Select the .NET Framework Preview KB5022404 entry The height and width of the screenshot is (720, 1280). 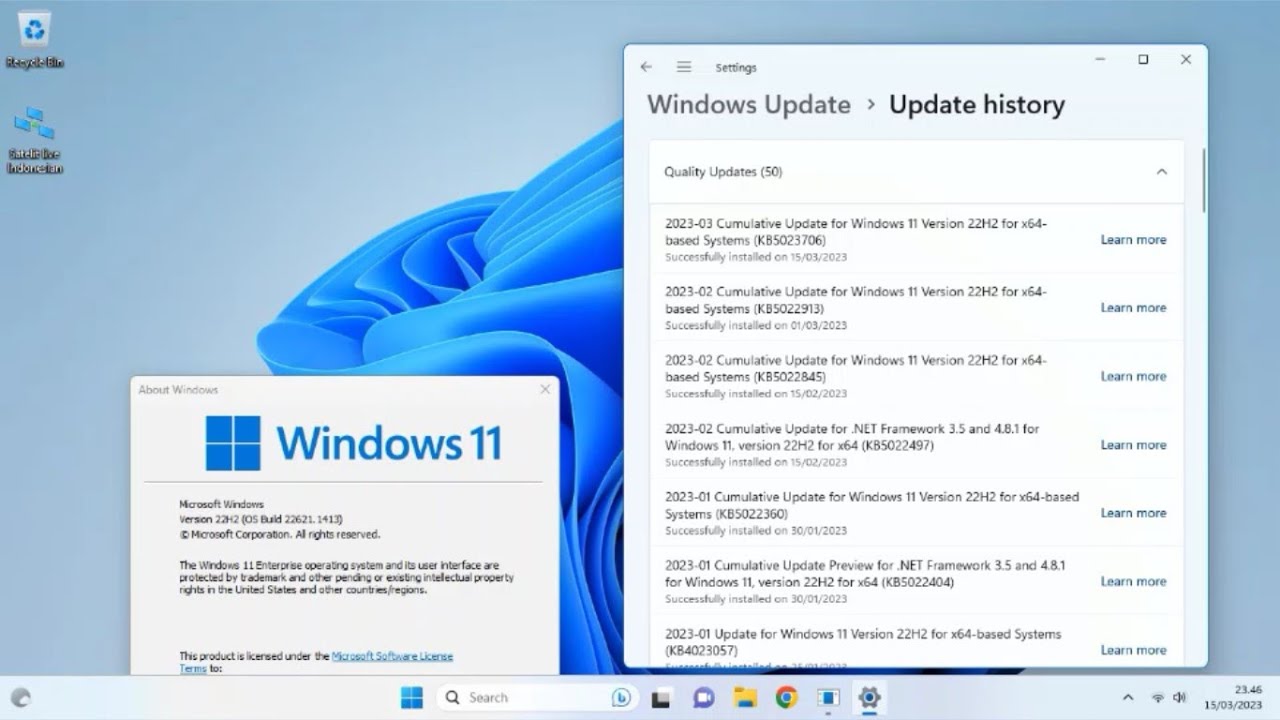pyautogui.click(x=916, y=582)
